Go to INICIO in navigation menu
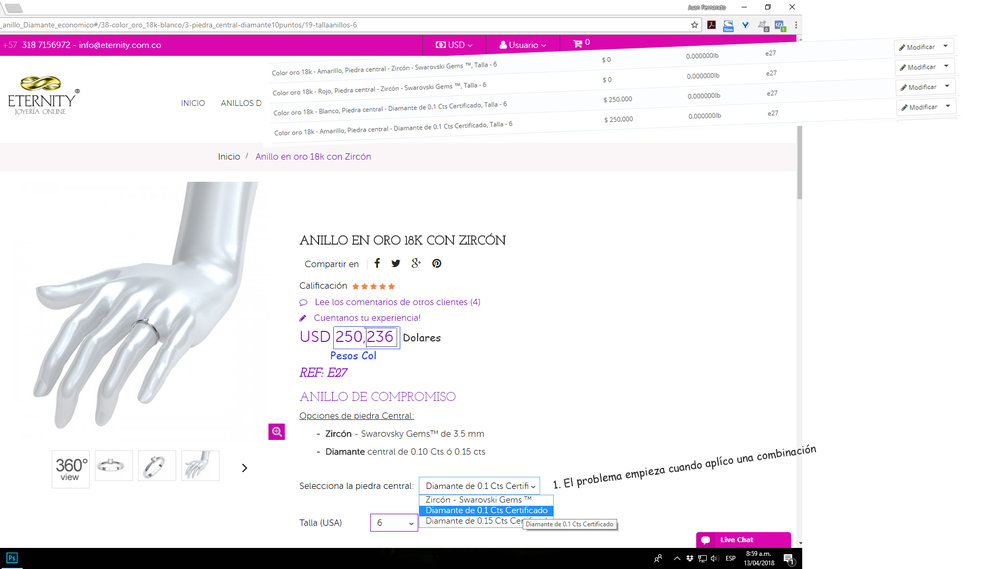1000x569 pixels. pyautogui.click(x=193, y=103)
